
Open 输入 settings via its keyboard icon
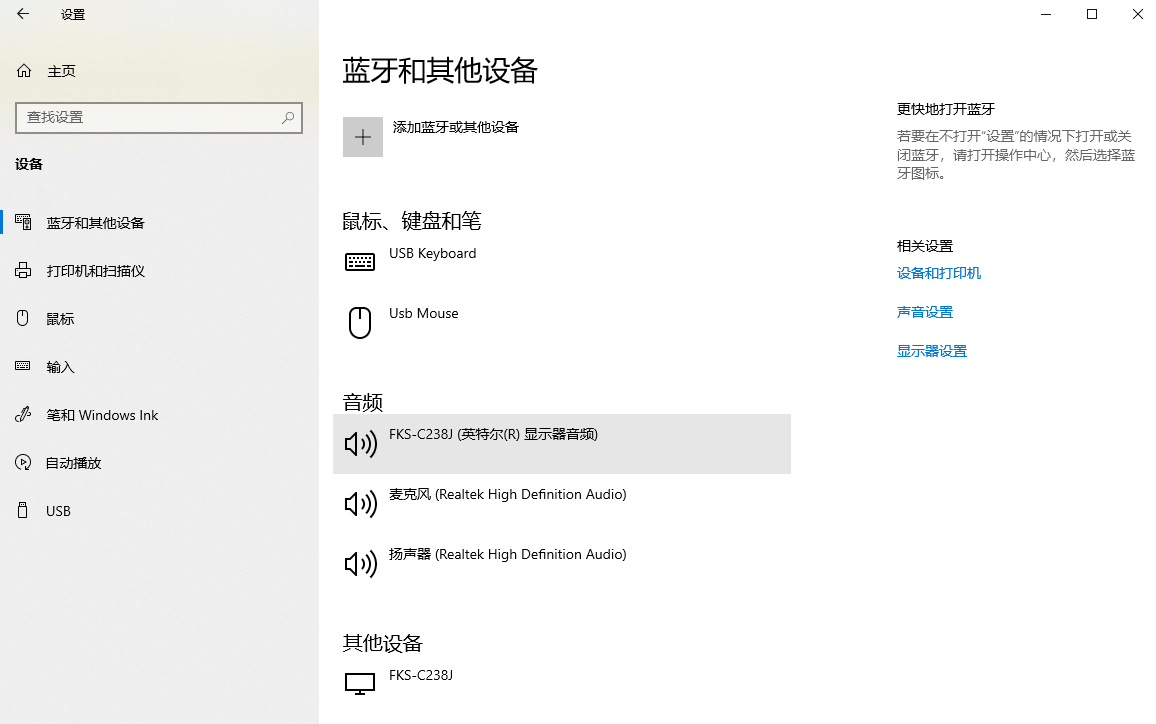pos(22,366)
